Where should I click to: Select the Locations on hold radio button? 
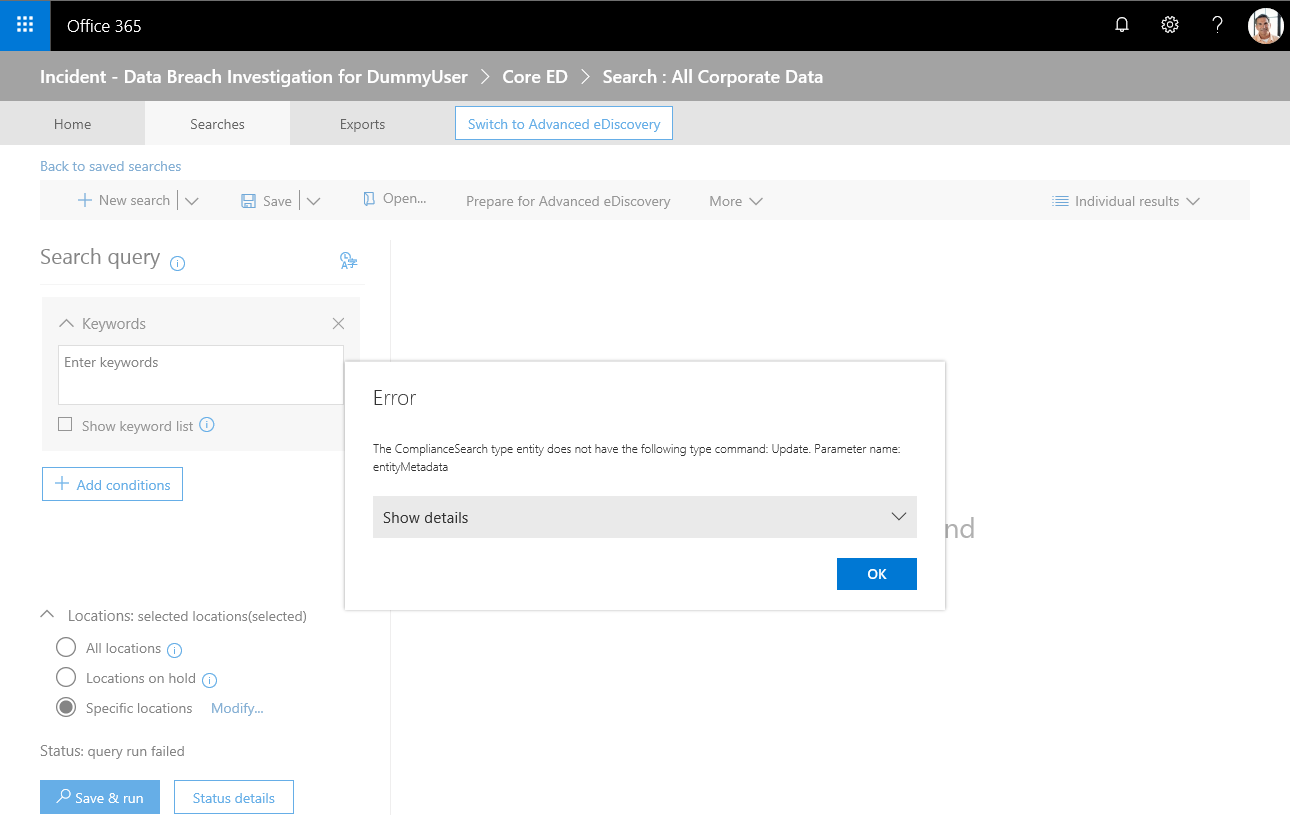click(x=66, y=677)
